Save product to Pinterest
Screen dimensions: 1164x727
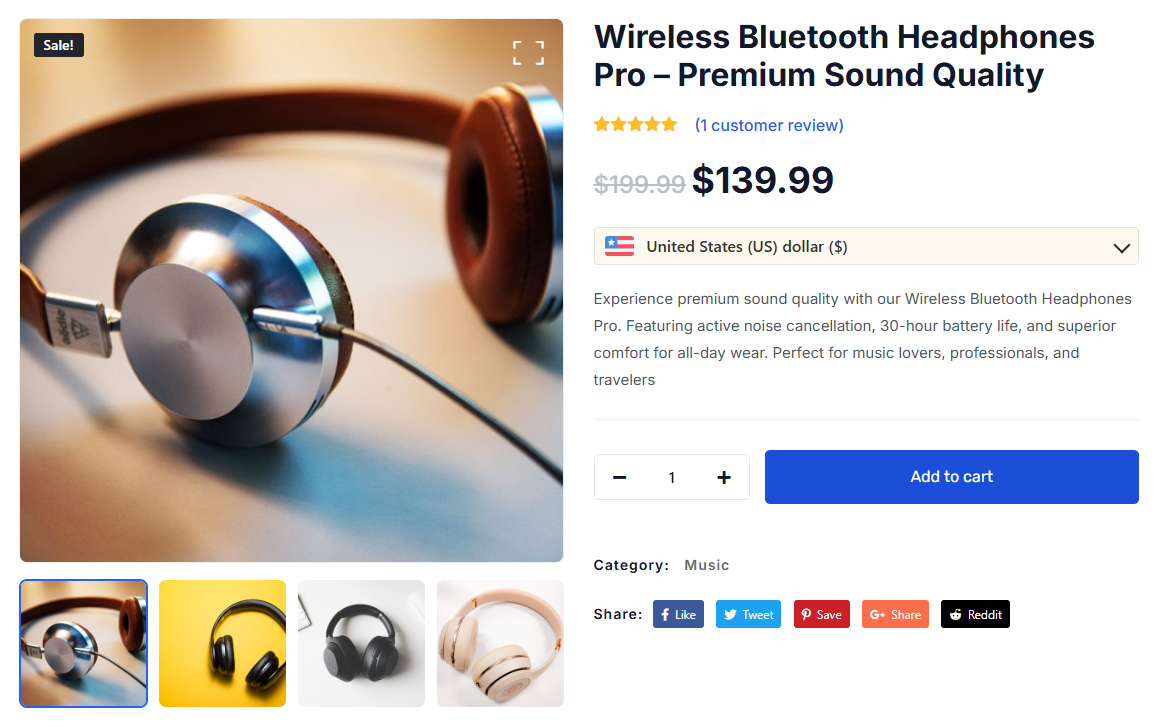821,614
